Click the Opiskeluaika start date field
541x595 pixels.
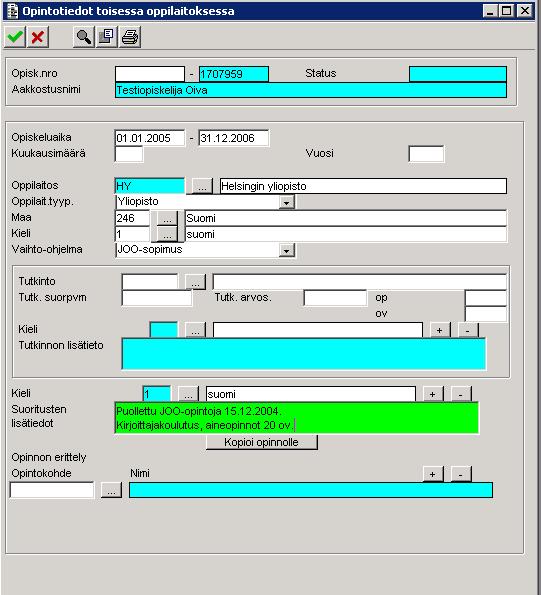click(150, 138)
